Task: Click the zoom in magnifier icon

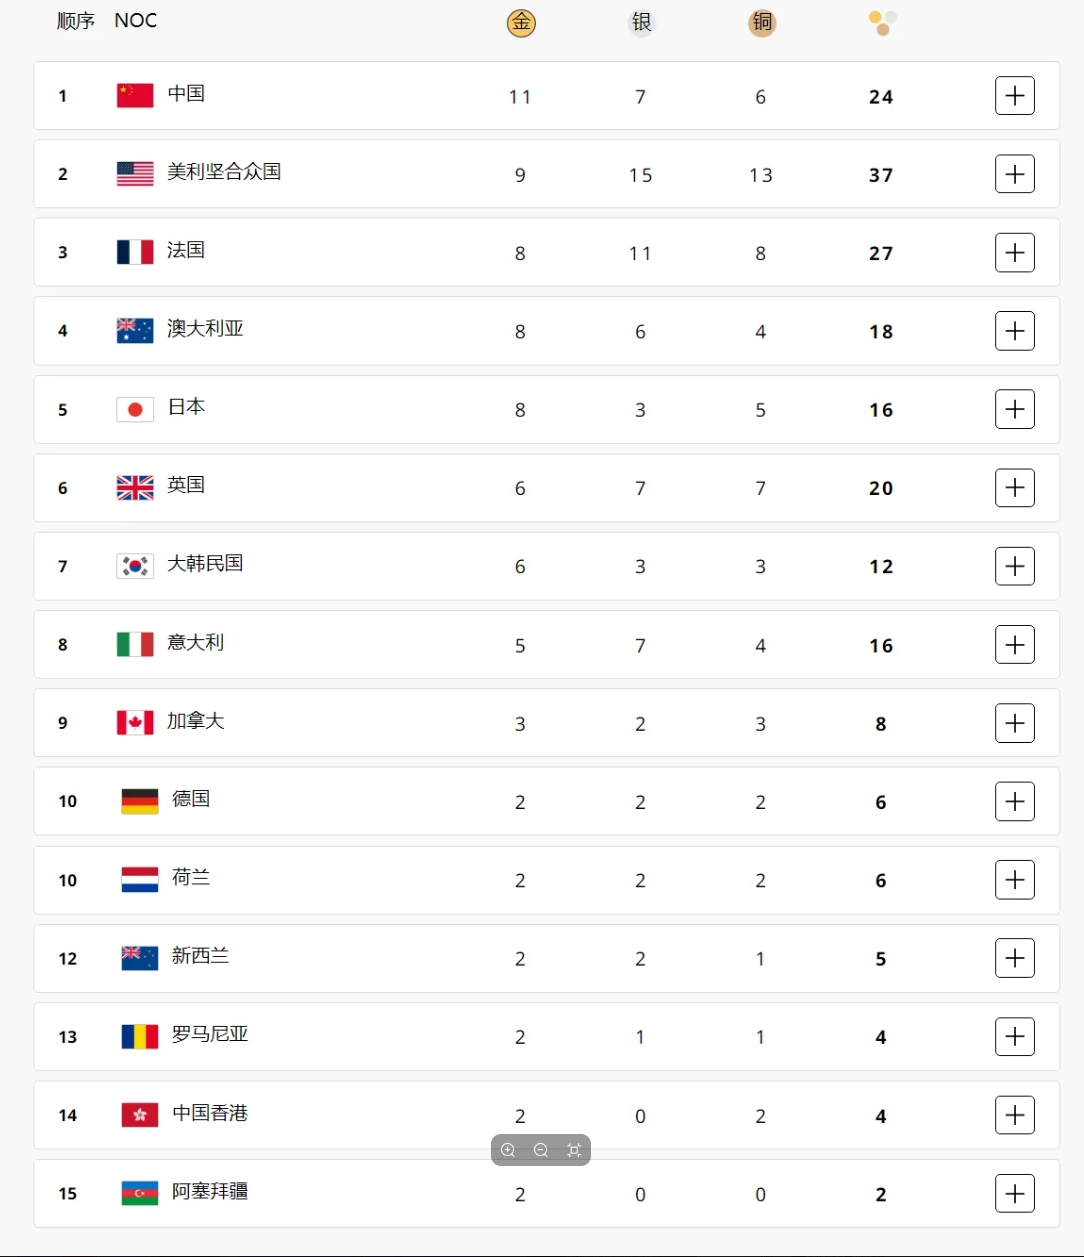Action: point(508,1150)
